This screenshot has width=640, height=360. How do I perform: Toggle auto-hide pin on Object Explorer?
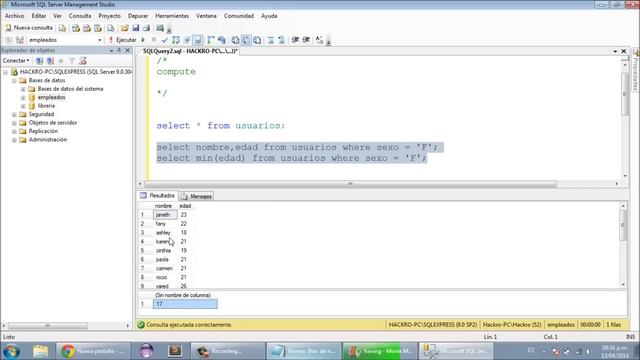pyautogui.click(x=119, y=50)
